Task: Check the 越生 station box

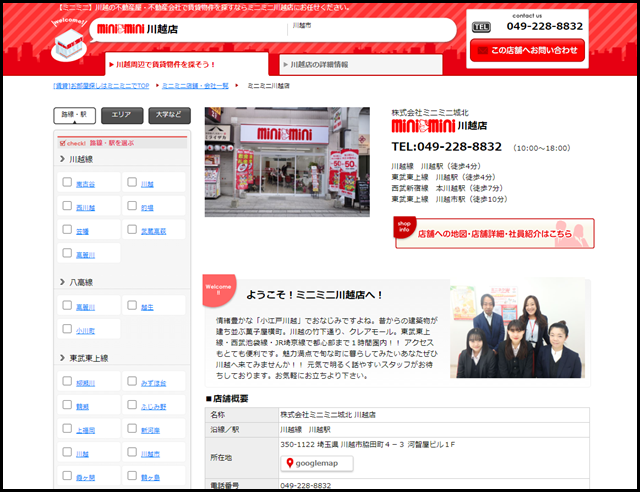Action: pyautogui.click(x=132, y=305)
